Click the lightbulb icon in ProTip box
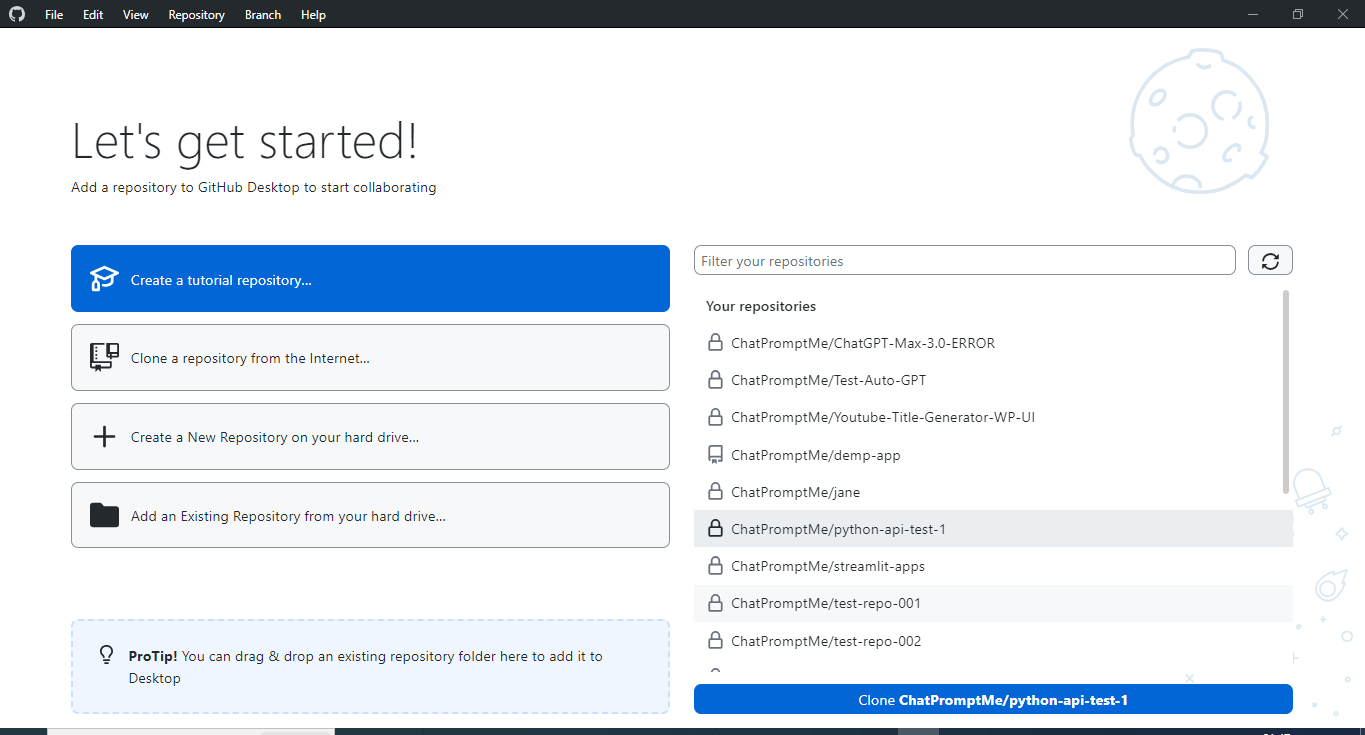The height and width of the screenshot is (735, 1365). (x=106, y=655)
